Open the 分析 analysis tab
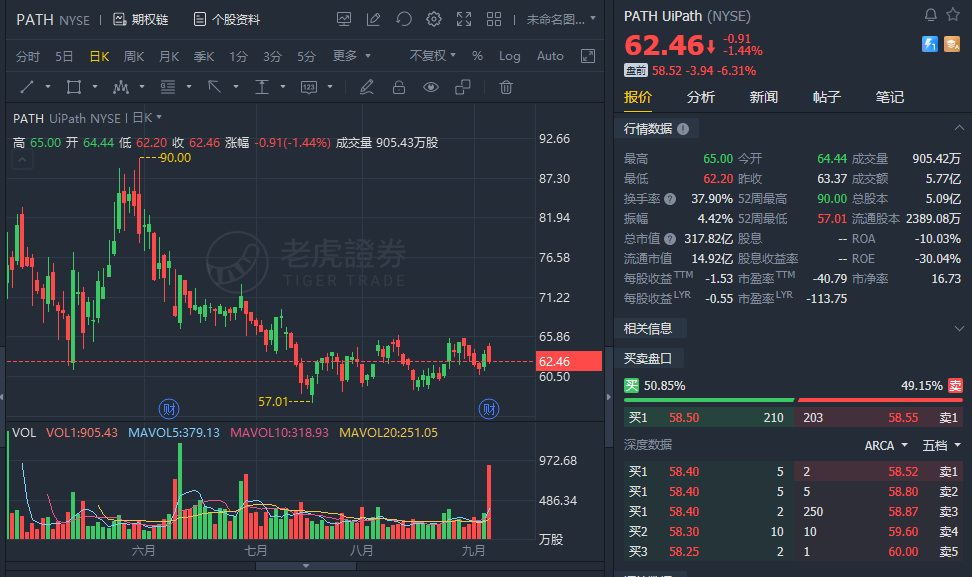 coord(700,97)
